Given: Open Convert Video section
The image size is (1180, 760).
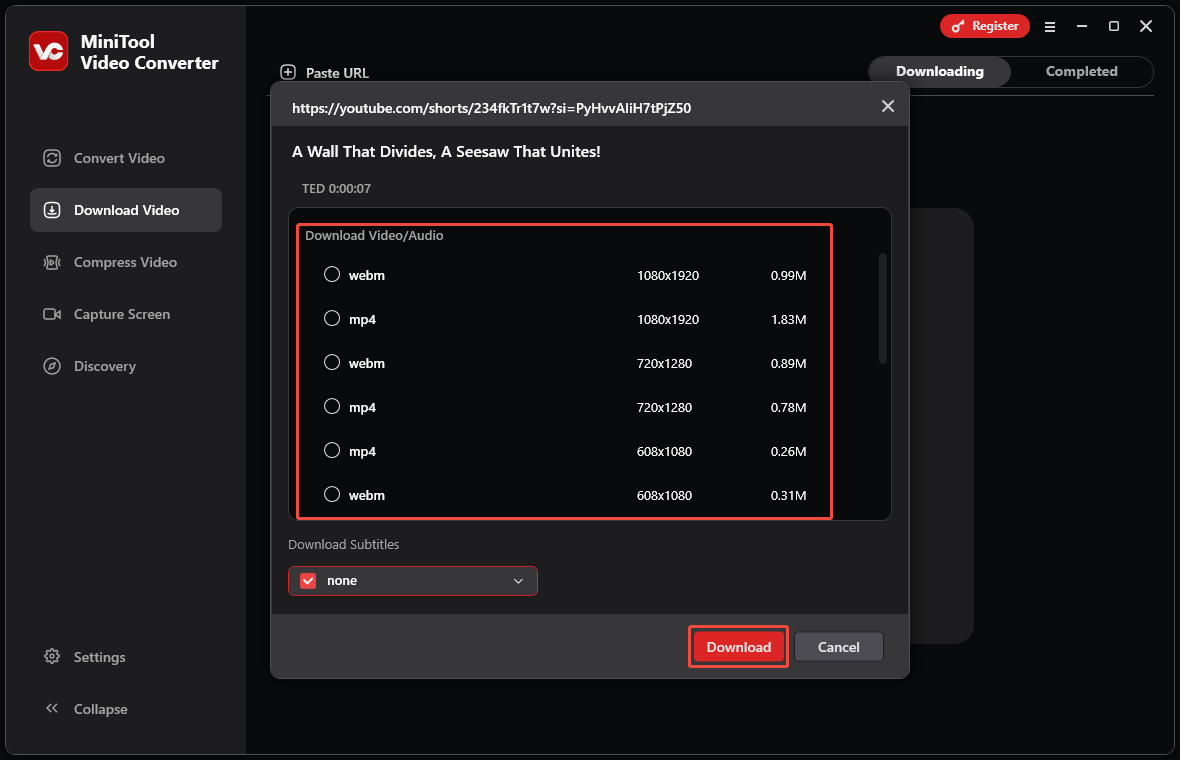Looking at the screenshot, I should pos(126,158).
